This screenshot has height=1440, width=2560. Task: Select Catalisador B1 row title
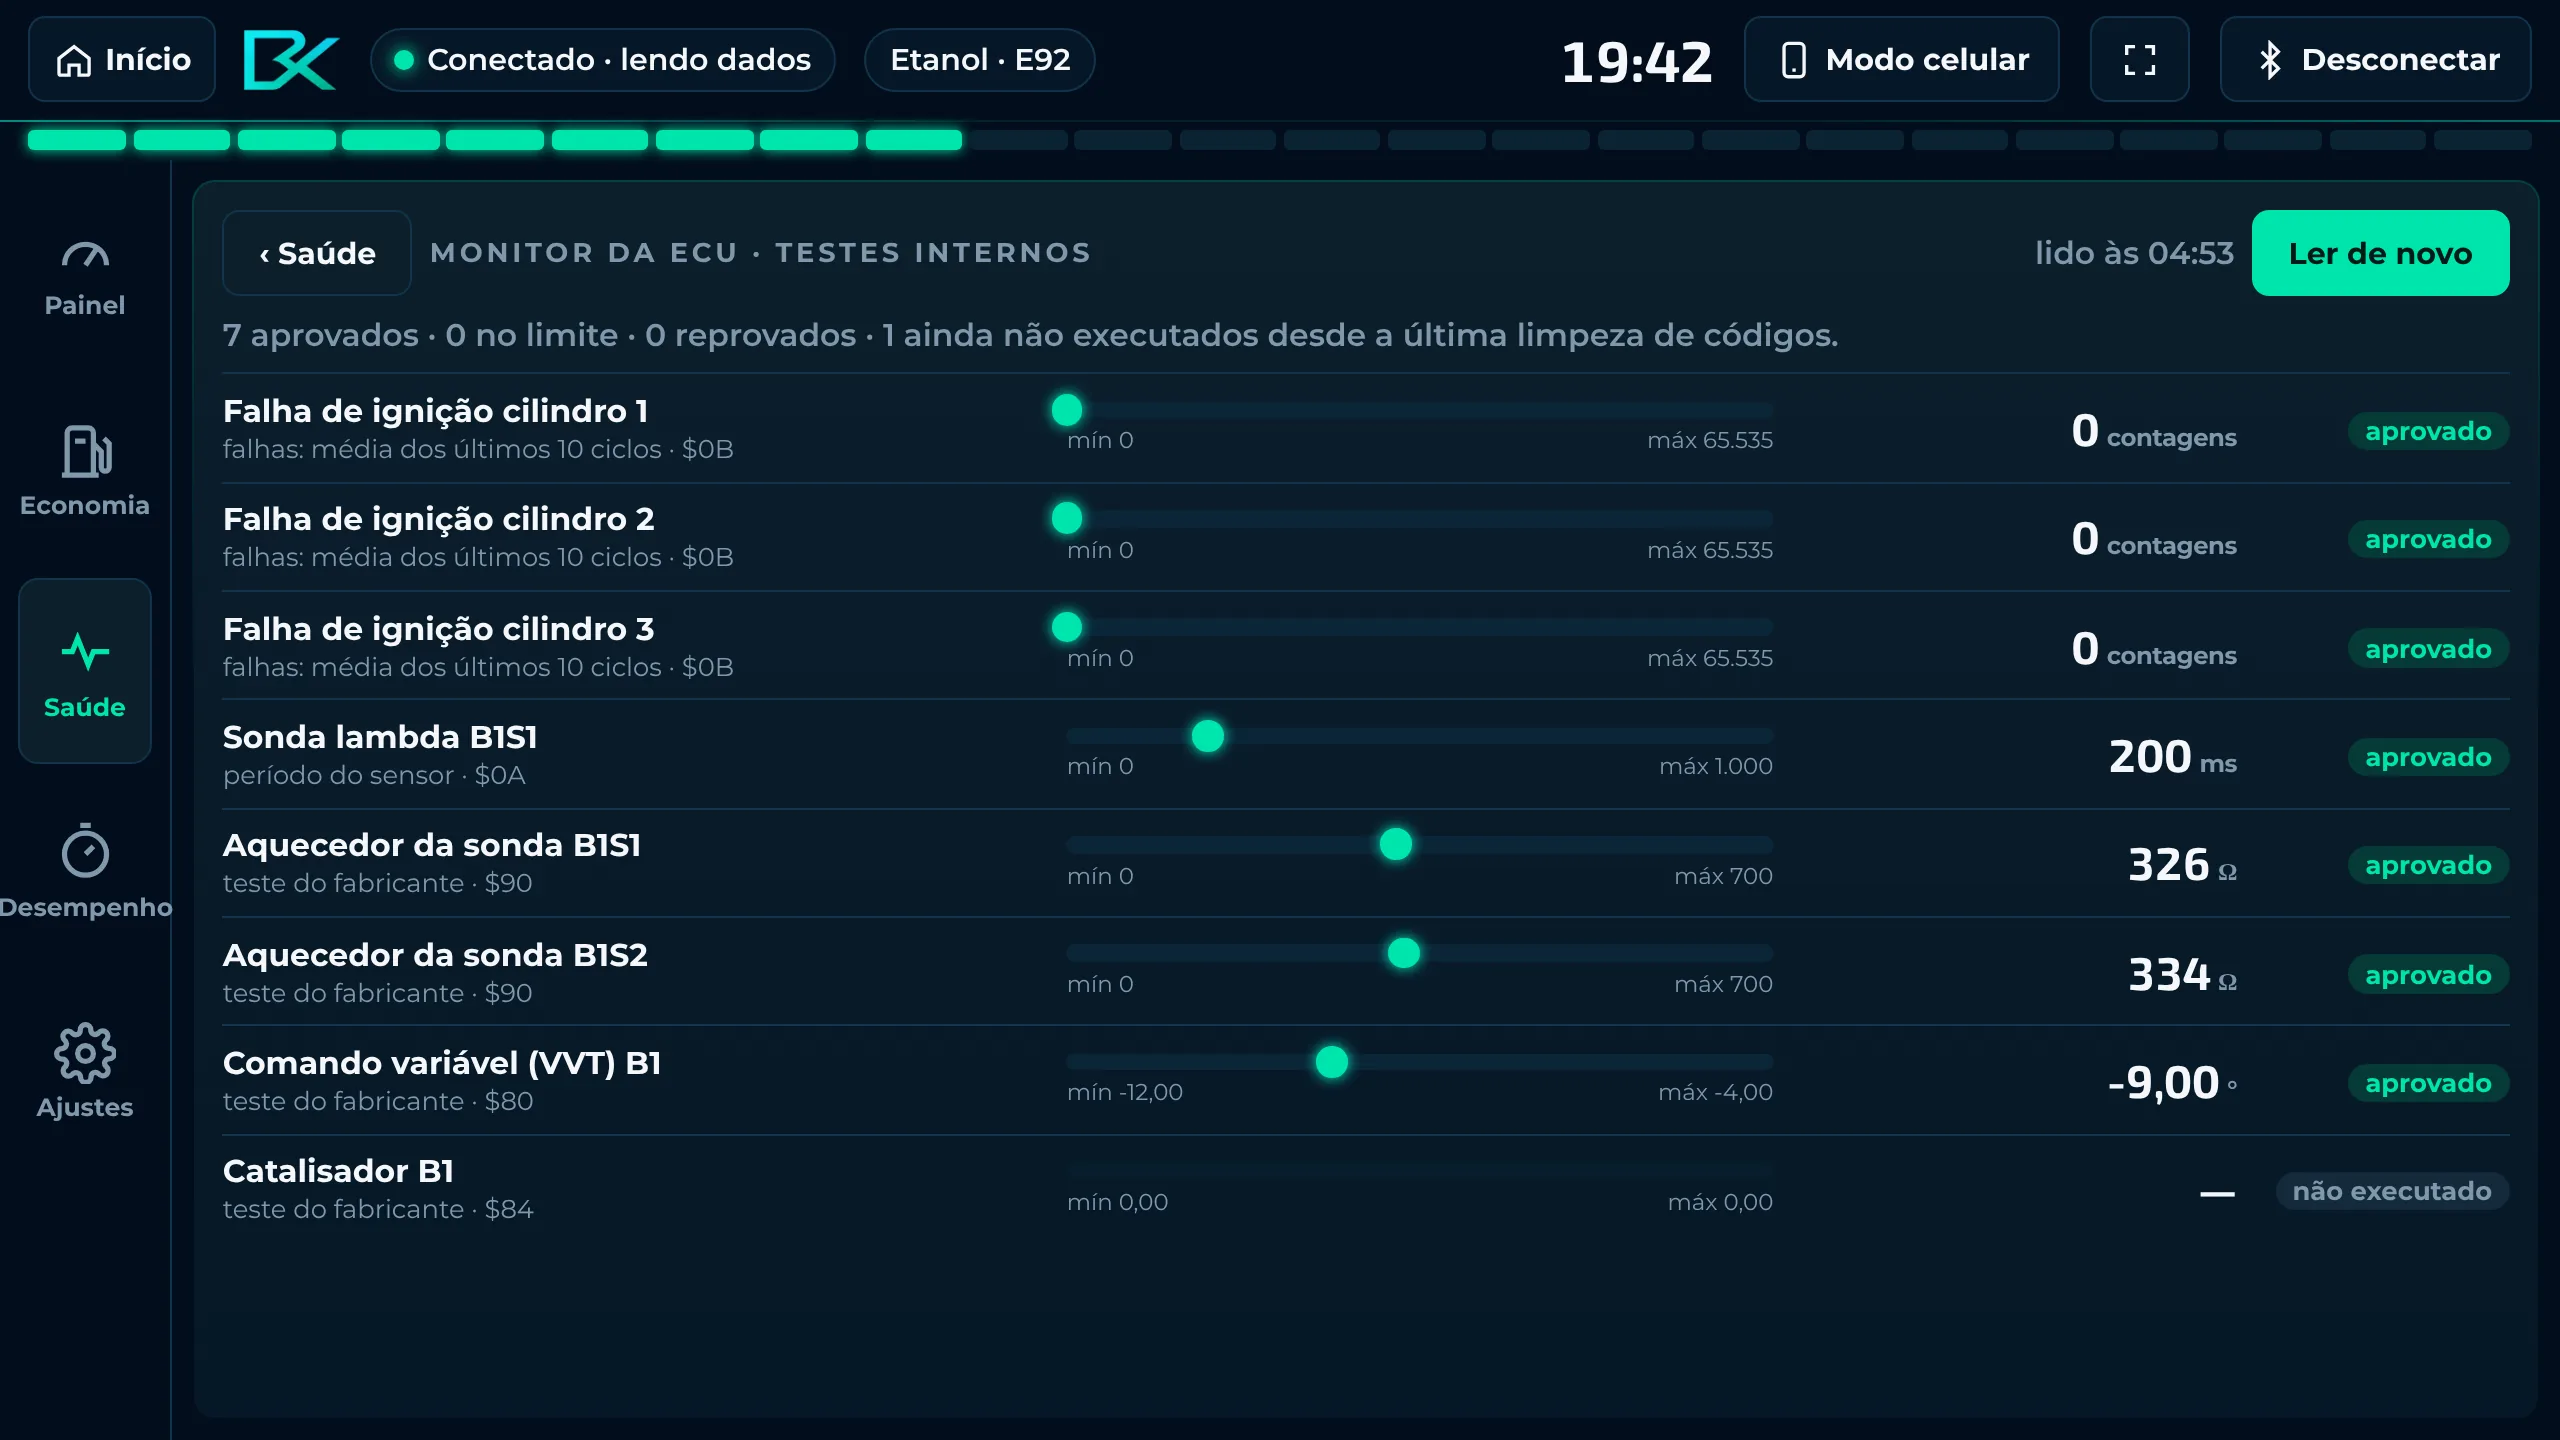pos(338,1171)
